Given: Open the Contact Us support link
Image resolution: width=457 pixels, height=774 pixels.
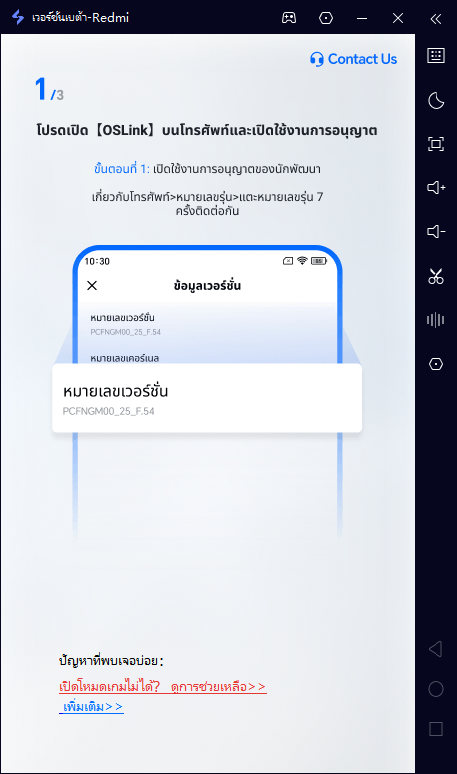Looking at the screenshot, I should (x=353, y=59).
